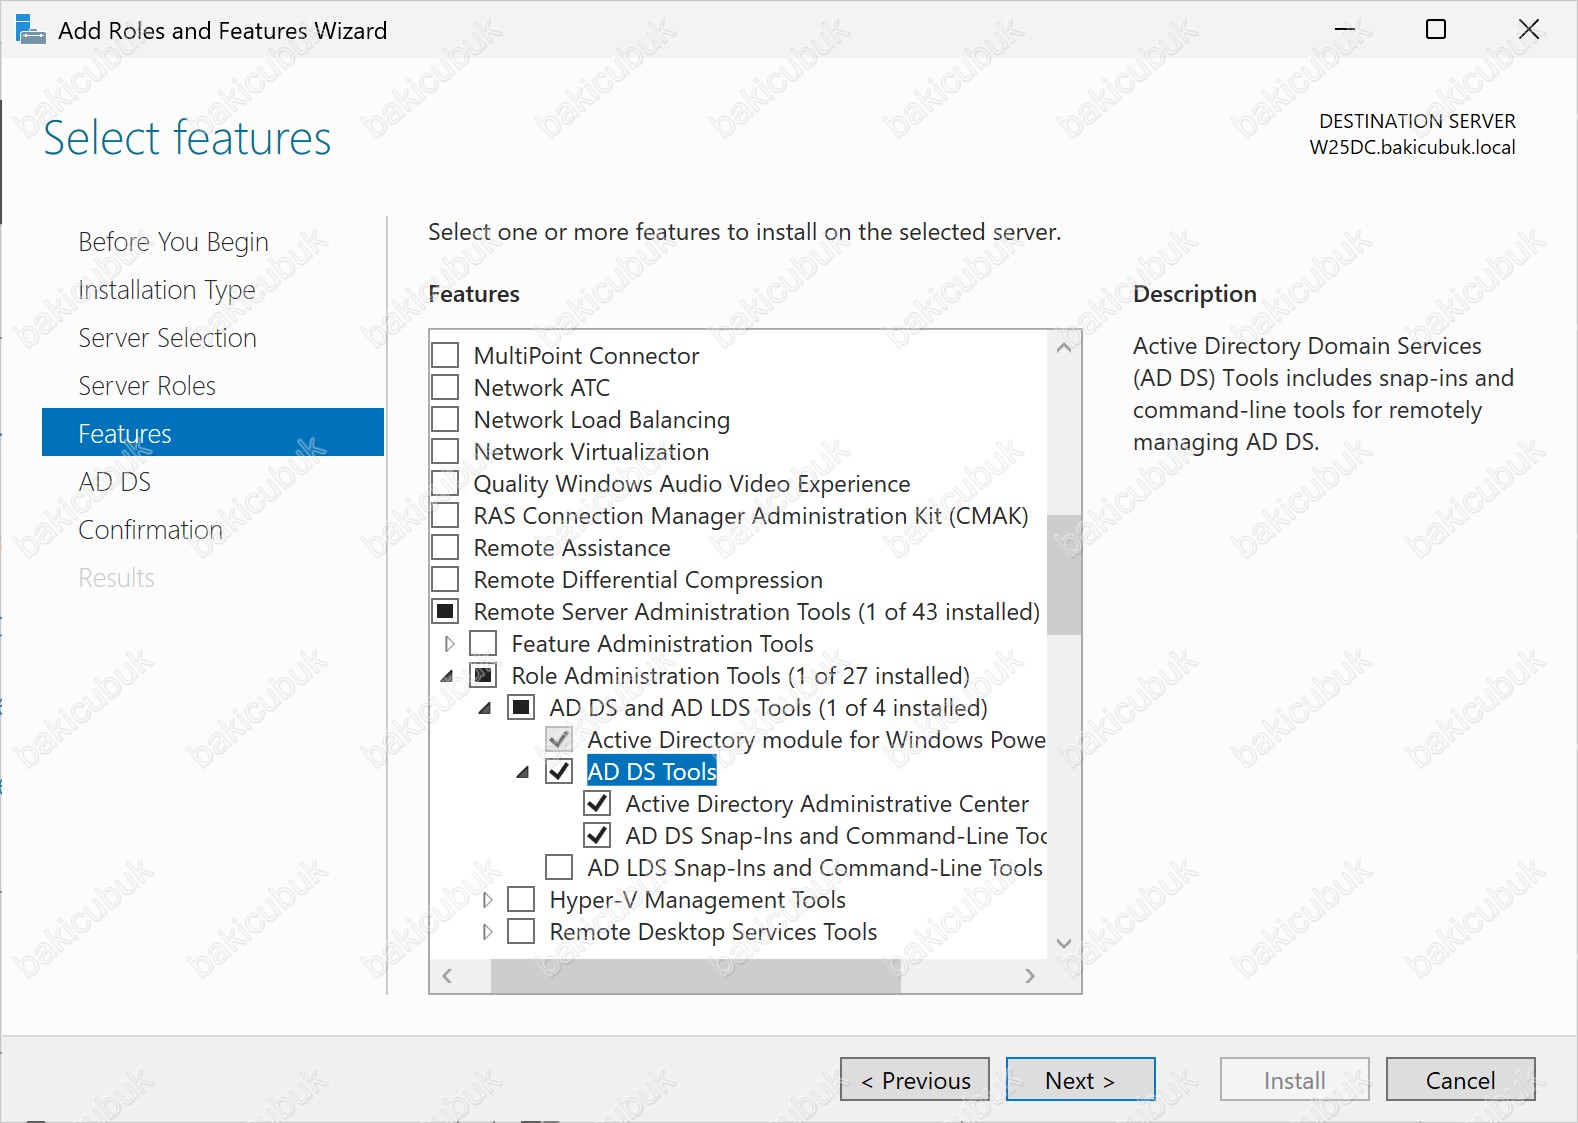
Task: Select the Network Load Balancing label
Action: click(x=602, y=420)
